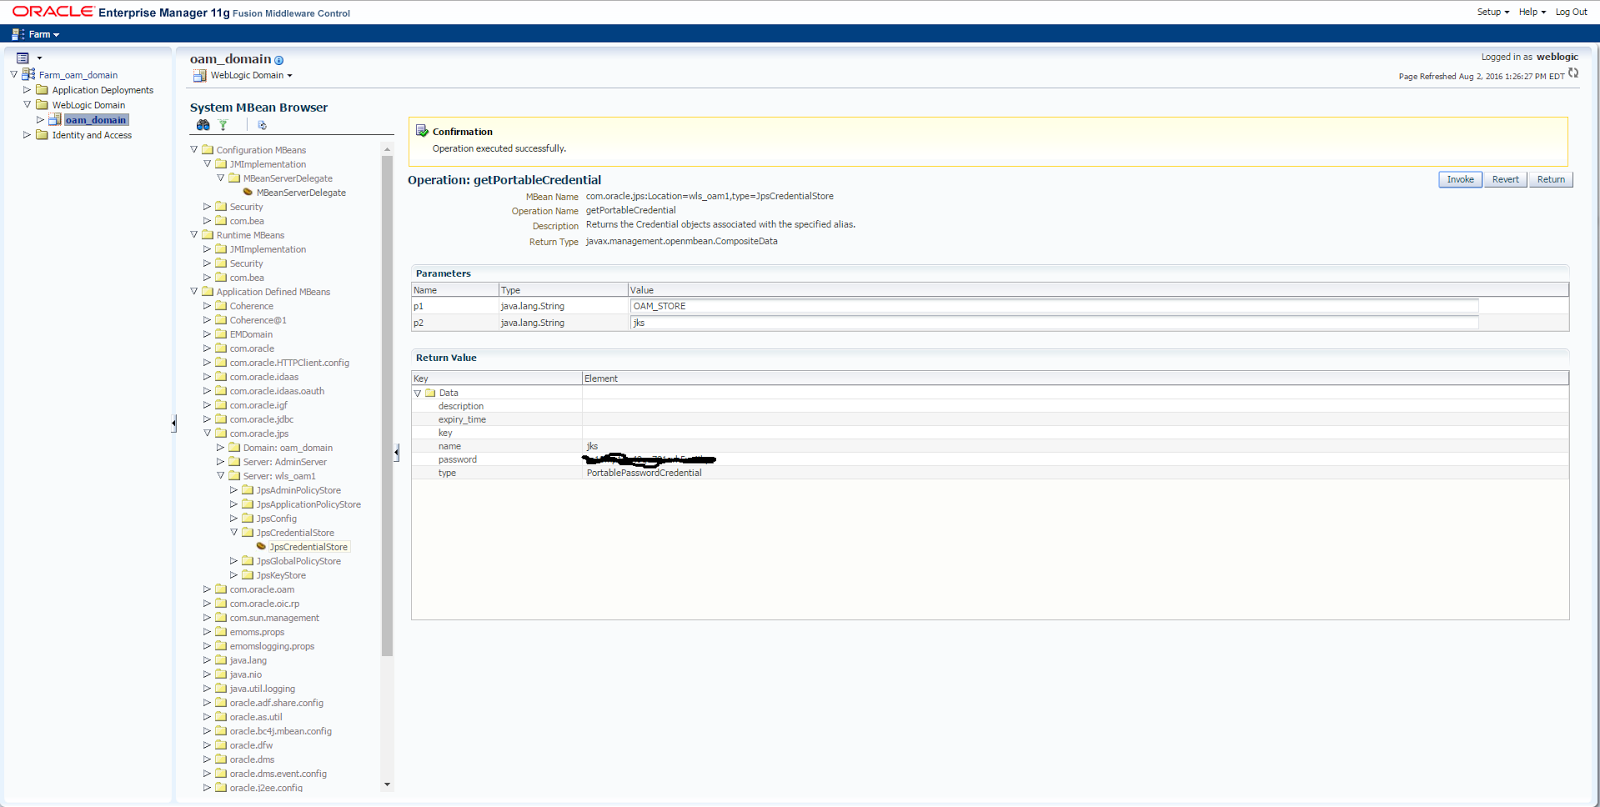Expand the Application Deployments node

(x=27, y=89)
